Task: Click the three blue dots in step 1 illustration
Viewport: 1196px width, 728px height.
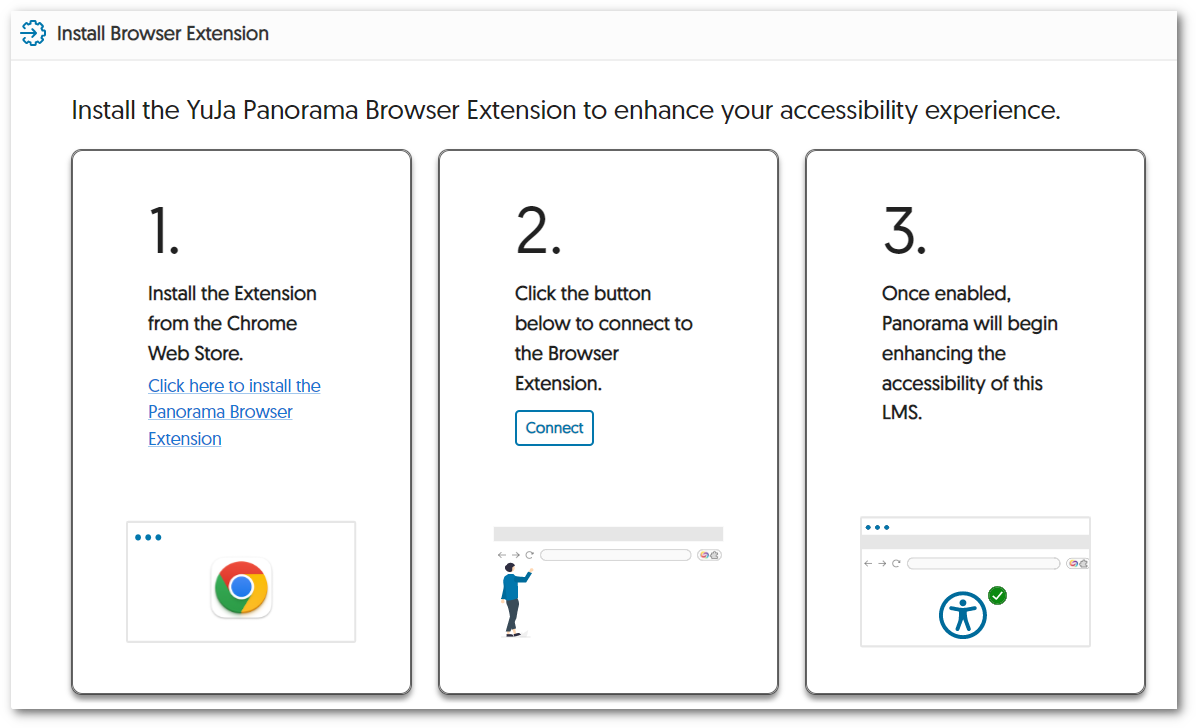Action: click(x=148, y=537)
